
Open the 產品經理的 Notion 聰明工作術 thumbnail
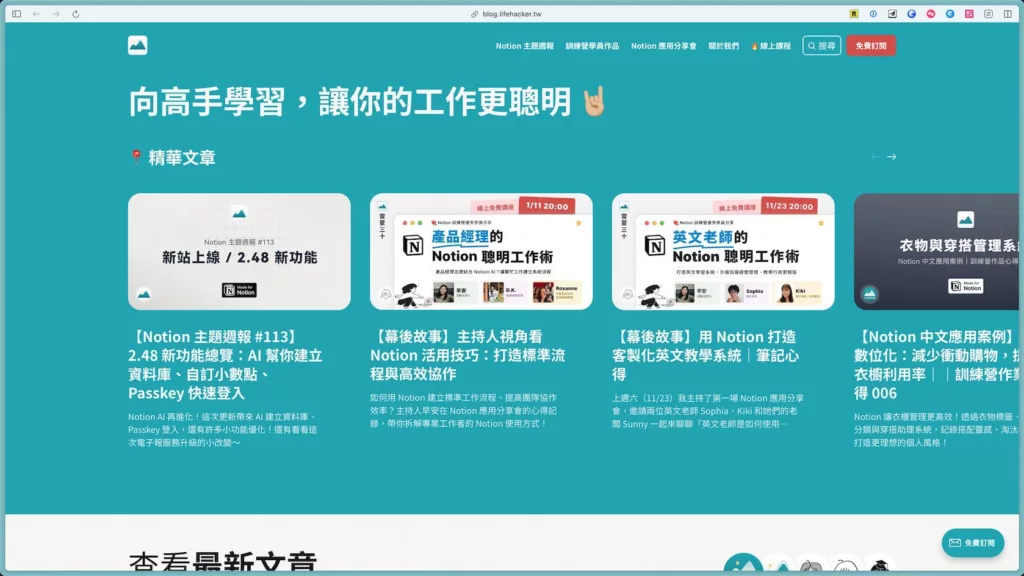[481, 251]
